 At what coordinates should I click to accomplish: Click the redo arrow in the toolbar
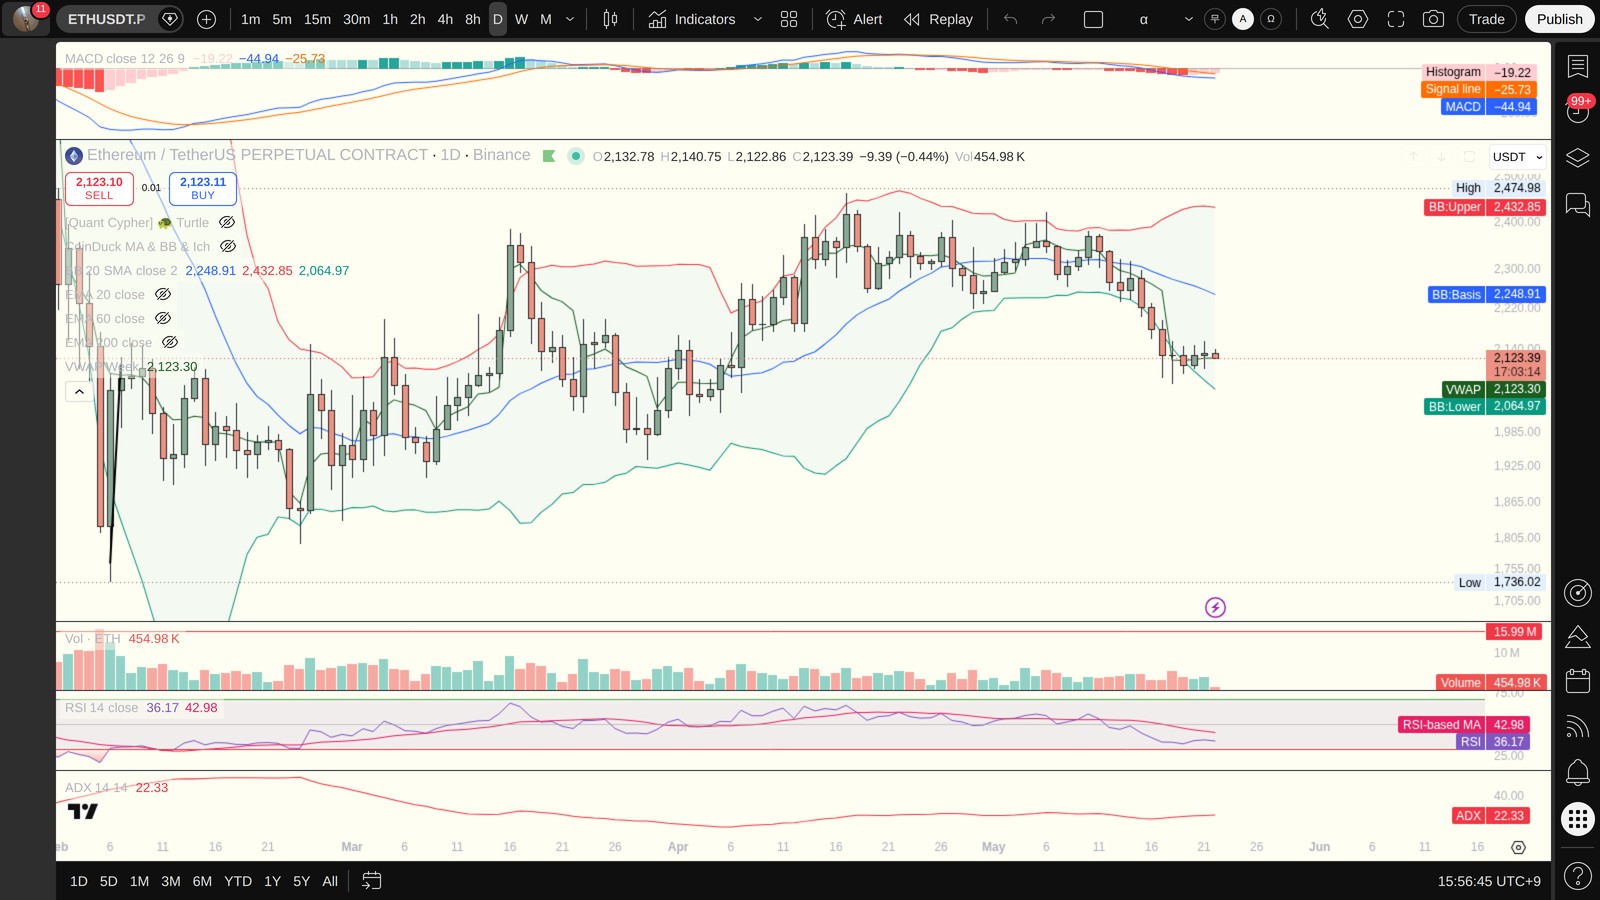tap(1048, 19)
